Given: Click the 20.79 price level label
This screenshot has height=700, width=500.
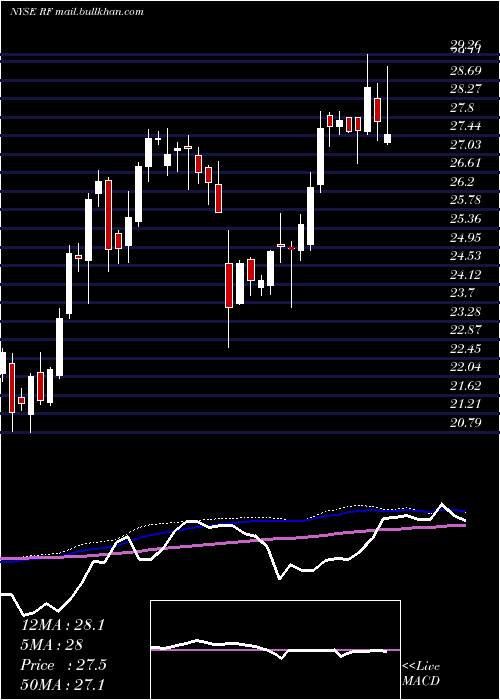Looking at the screenshot, I should click(465, 422).
